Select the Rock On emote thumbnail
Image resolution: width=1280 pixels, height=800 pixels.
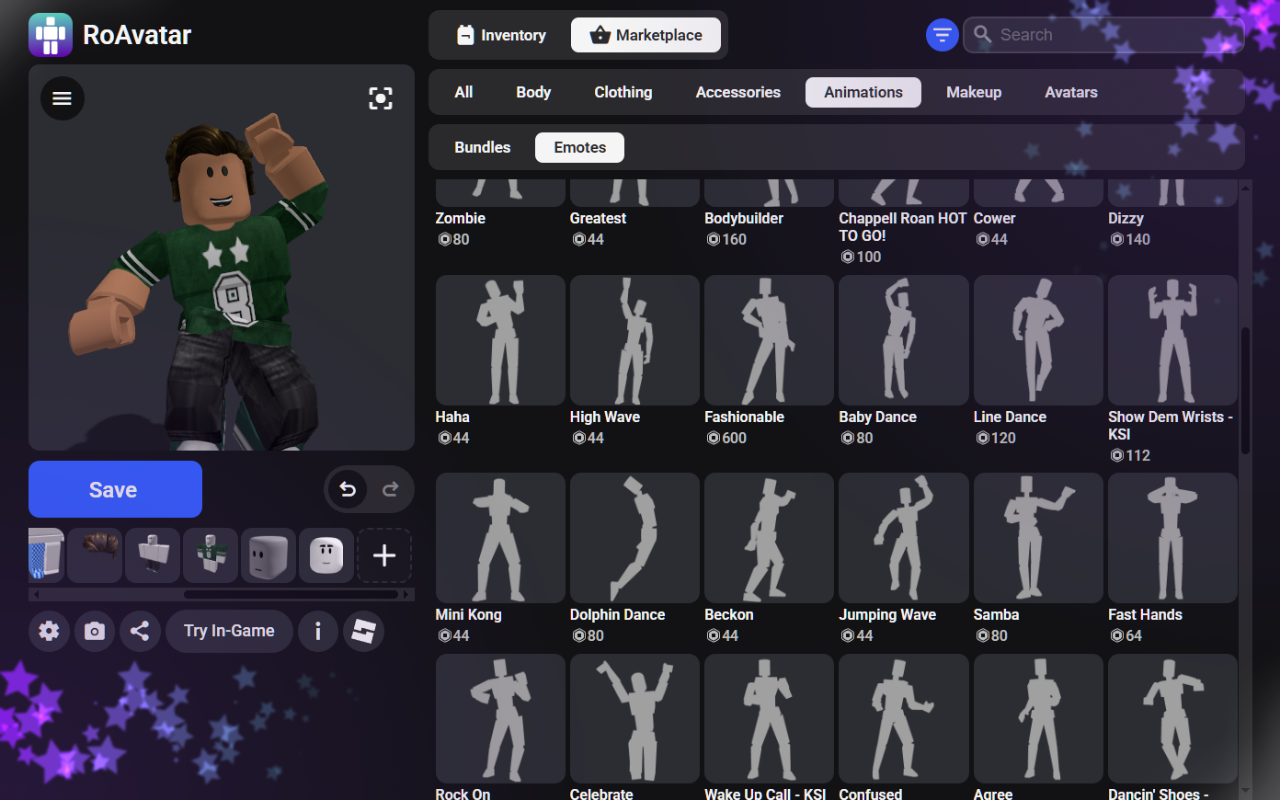500,719
